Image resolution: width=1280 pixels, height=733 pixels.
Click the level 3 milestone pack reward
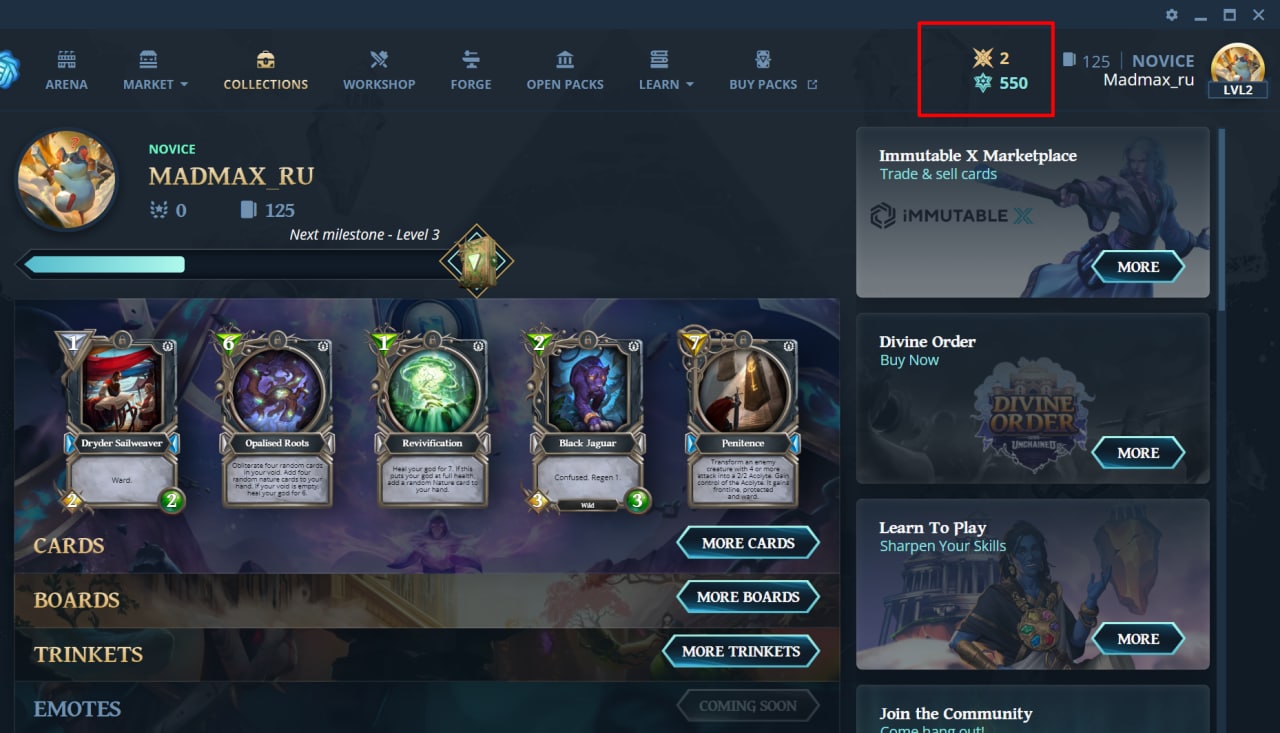(477, 262)
